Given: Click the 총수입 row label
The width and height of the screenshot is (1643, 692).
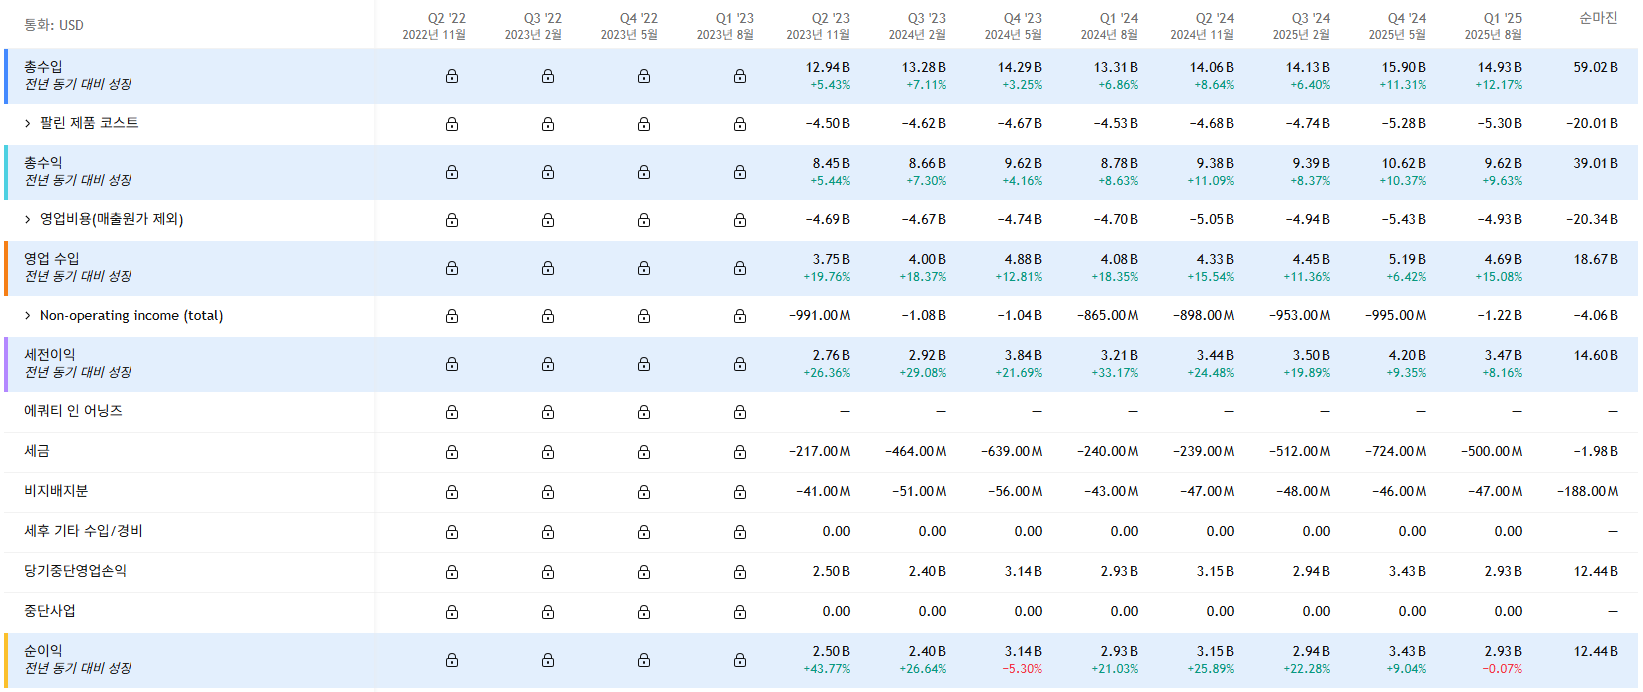Looking at the screenshot, I should [43, 67].
